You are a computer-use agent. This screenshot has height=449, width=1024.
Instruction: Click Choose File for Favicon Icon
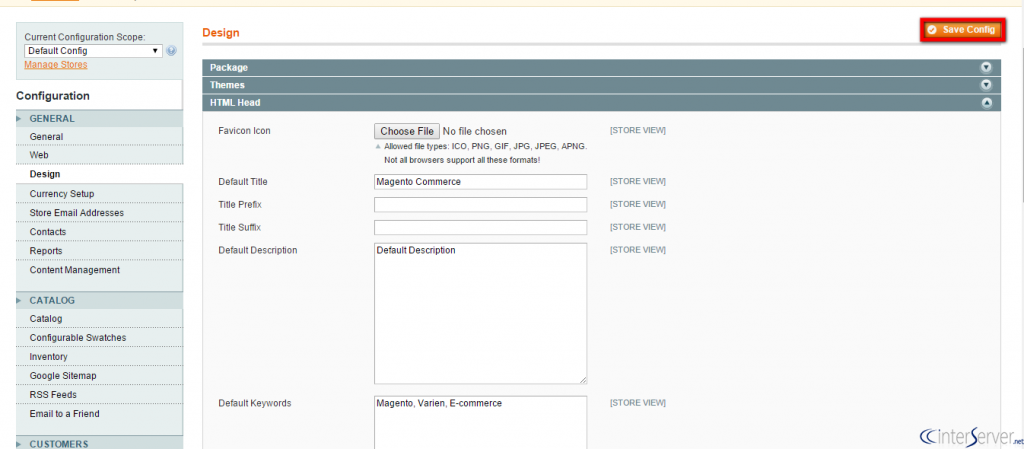(407, 131)
